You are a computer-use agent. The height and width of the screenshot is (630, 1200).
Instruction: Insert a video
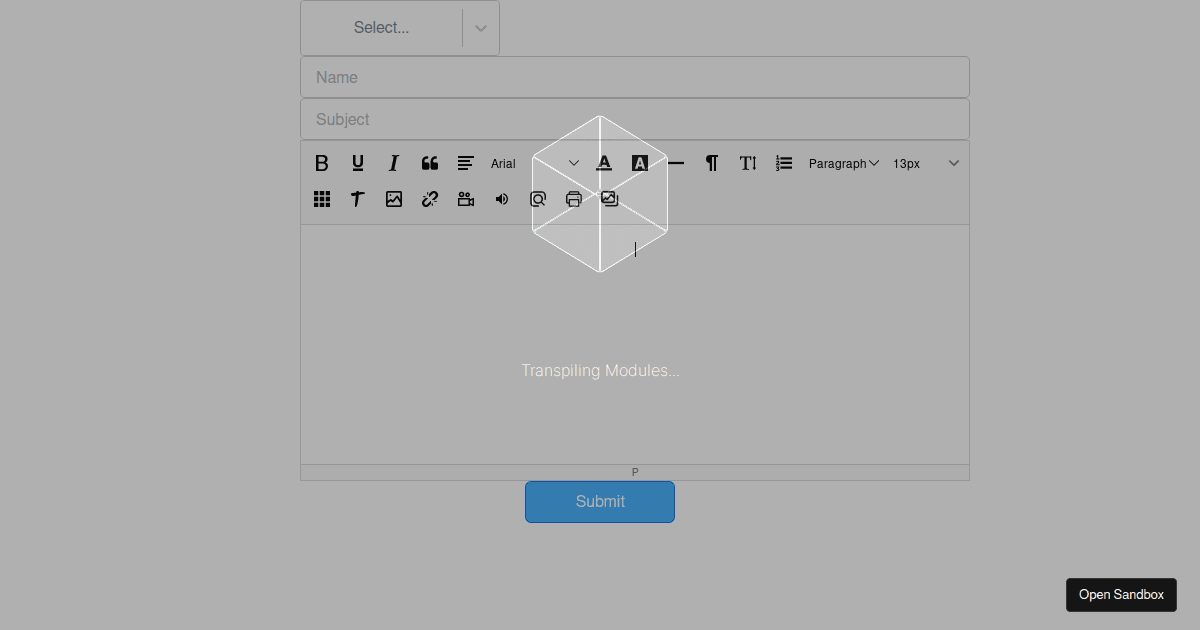[466, 199]
